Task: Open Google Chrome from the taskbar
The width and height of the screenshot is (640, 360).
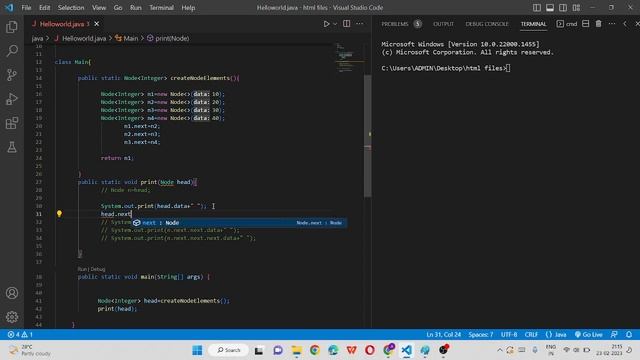Action: 315,350
